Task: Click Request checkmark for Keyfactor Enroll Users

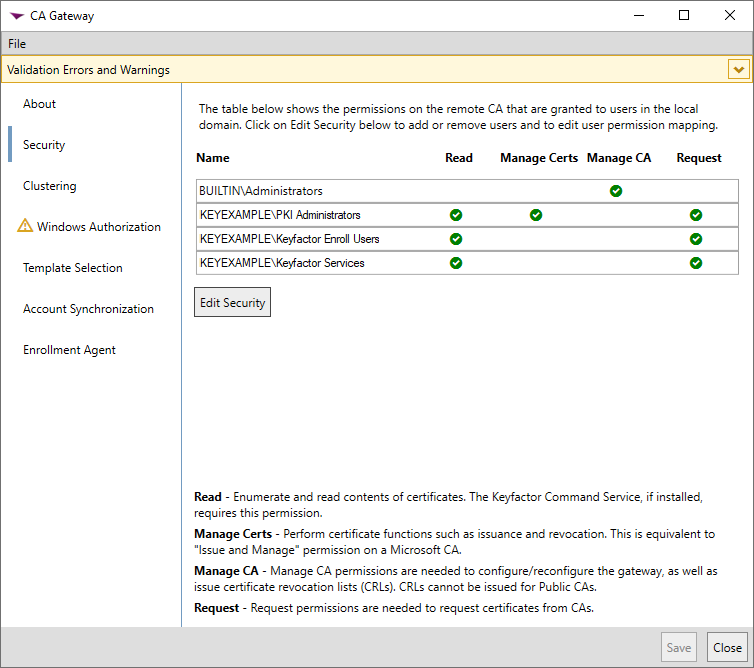Action: [x=696, y=239]
